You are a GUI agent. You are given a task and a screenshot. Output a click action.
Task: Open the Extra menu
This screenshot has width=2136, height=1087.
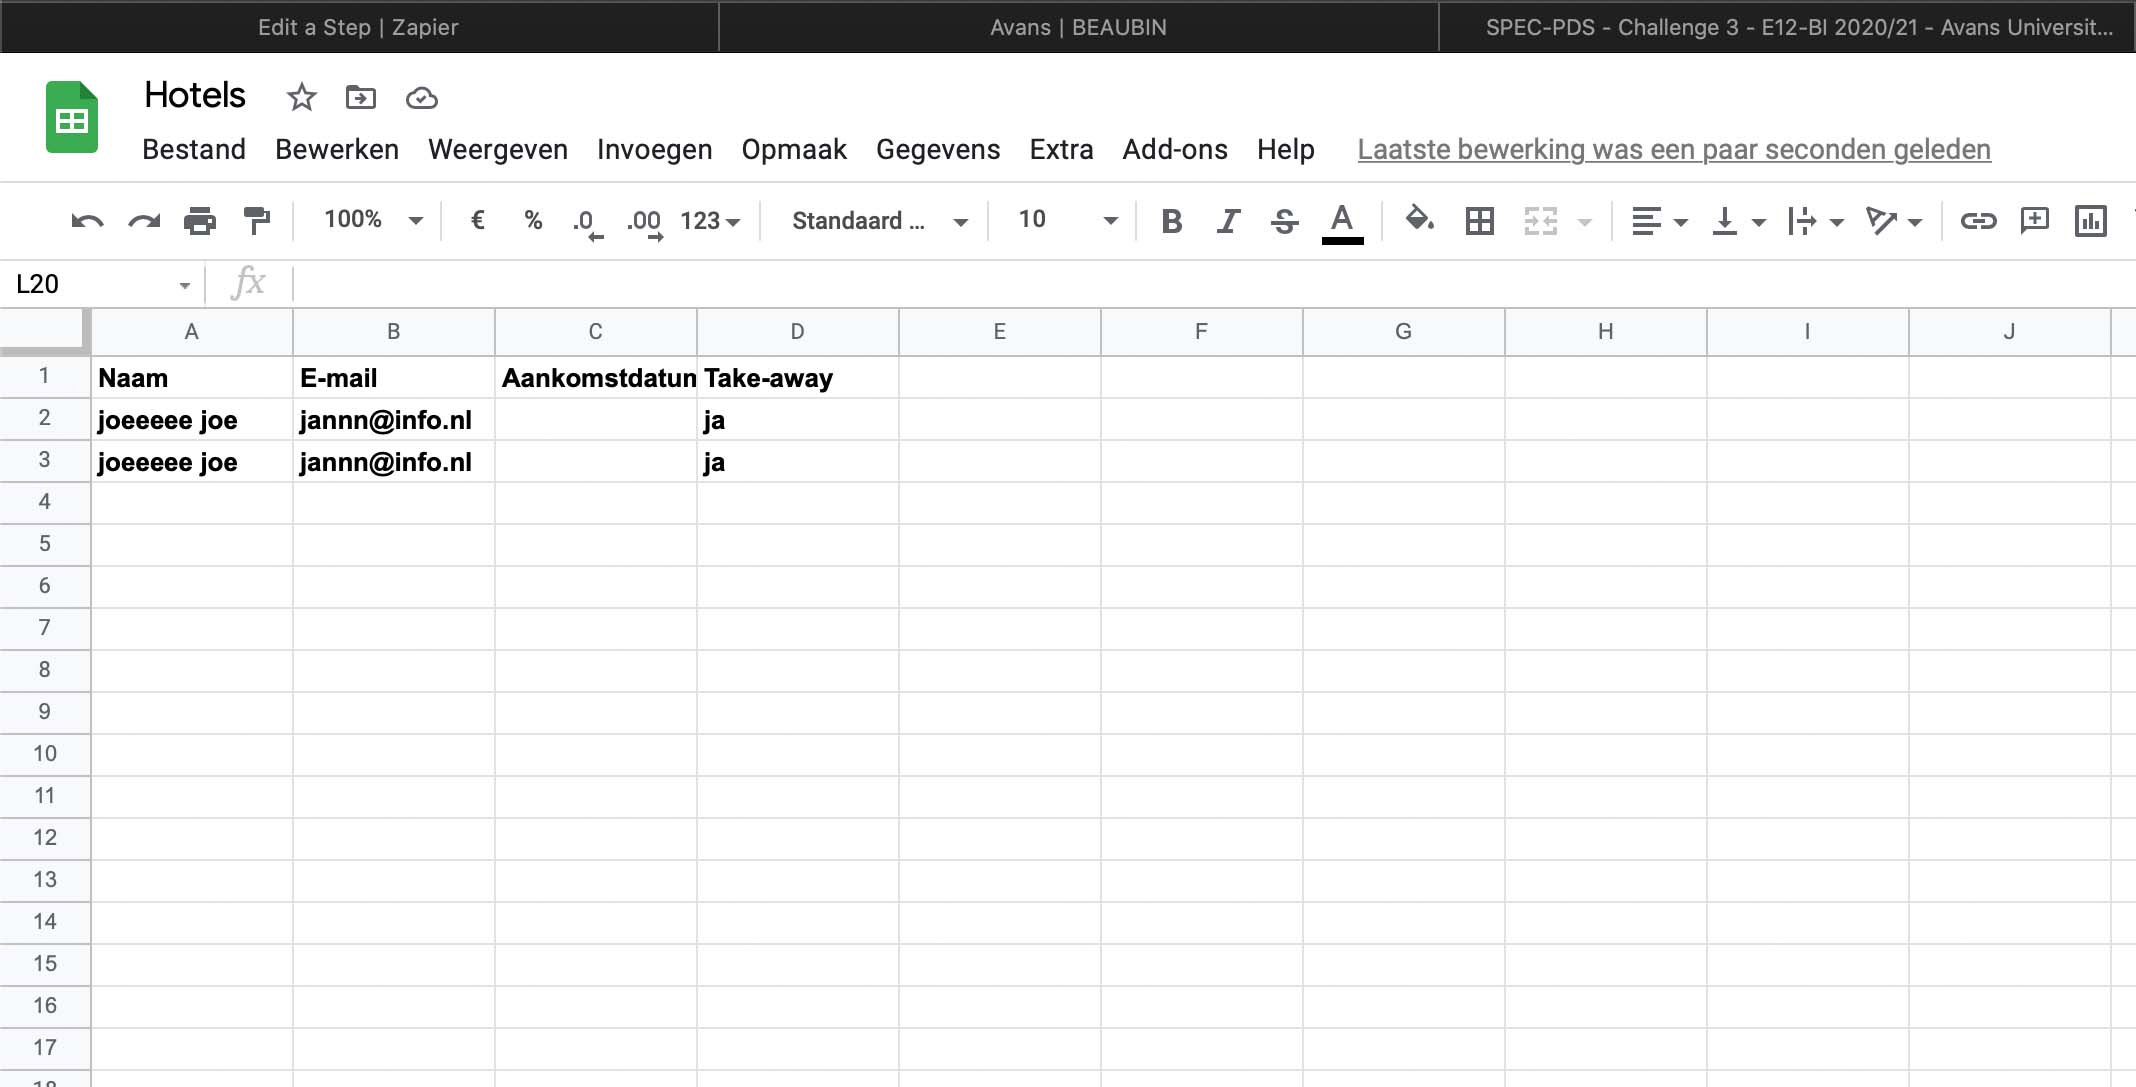1061,150
